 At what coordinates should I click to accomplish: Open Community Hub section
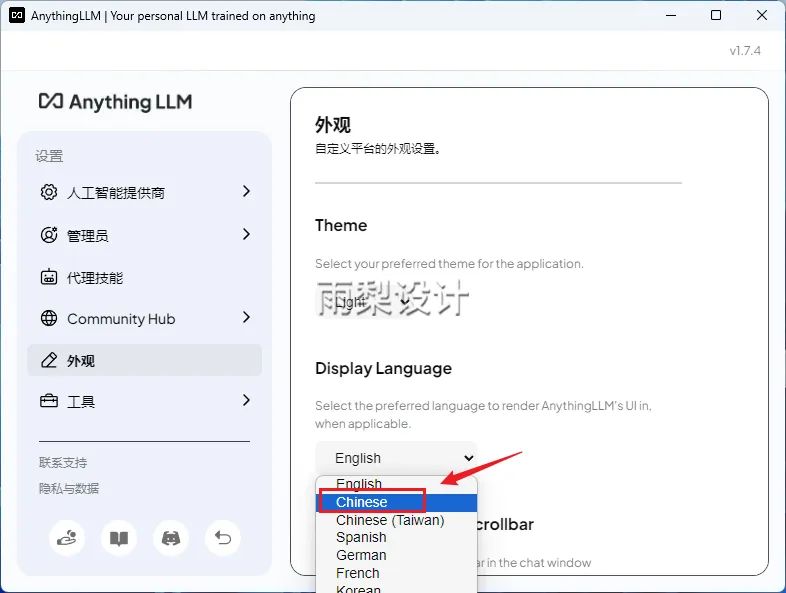click(144, 318)
